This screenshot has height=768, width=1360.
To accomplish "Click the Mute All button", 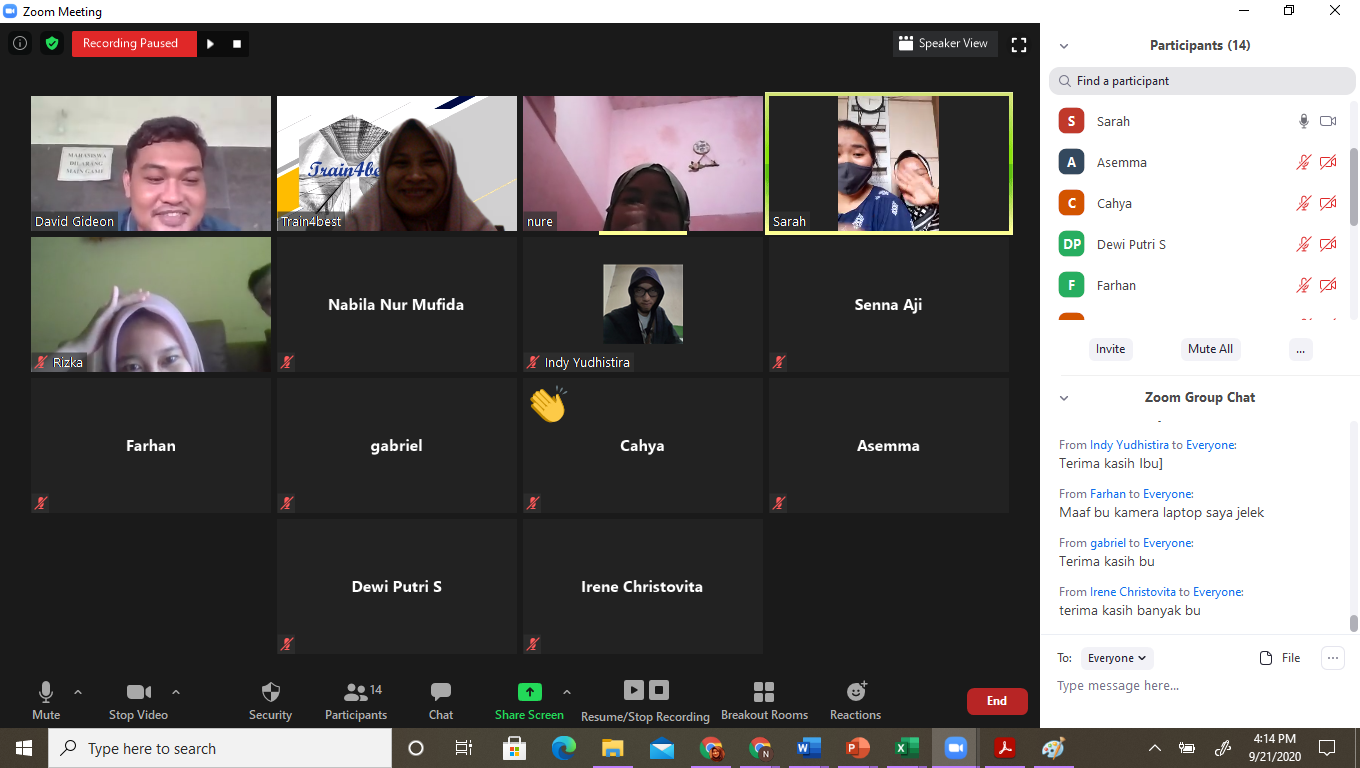I will (1210, 349).
